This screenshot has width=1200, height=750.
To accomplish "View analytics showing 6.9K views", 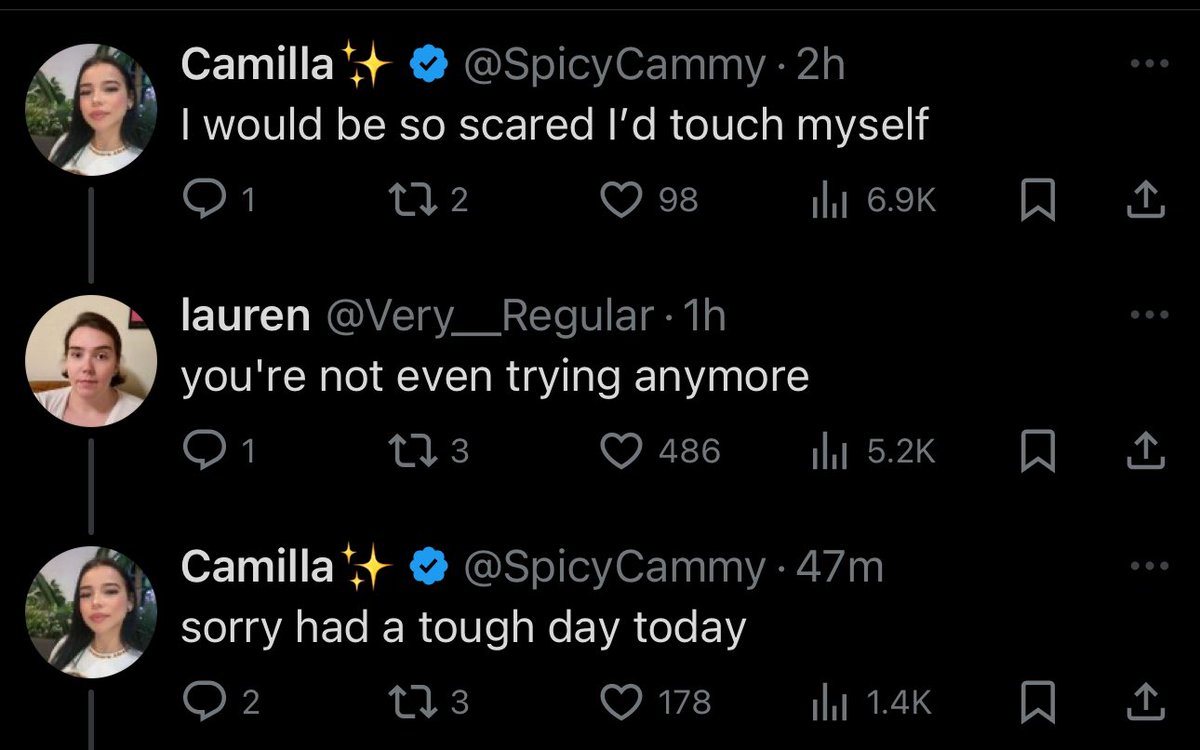I will 873,201.
